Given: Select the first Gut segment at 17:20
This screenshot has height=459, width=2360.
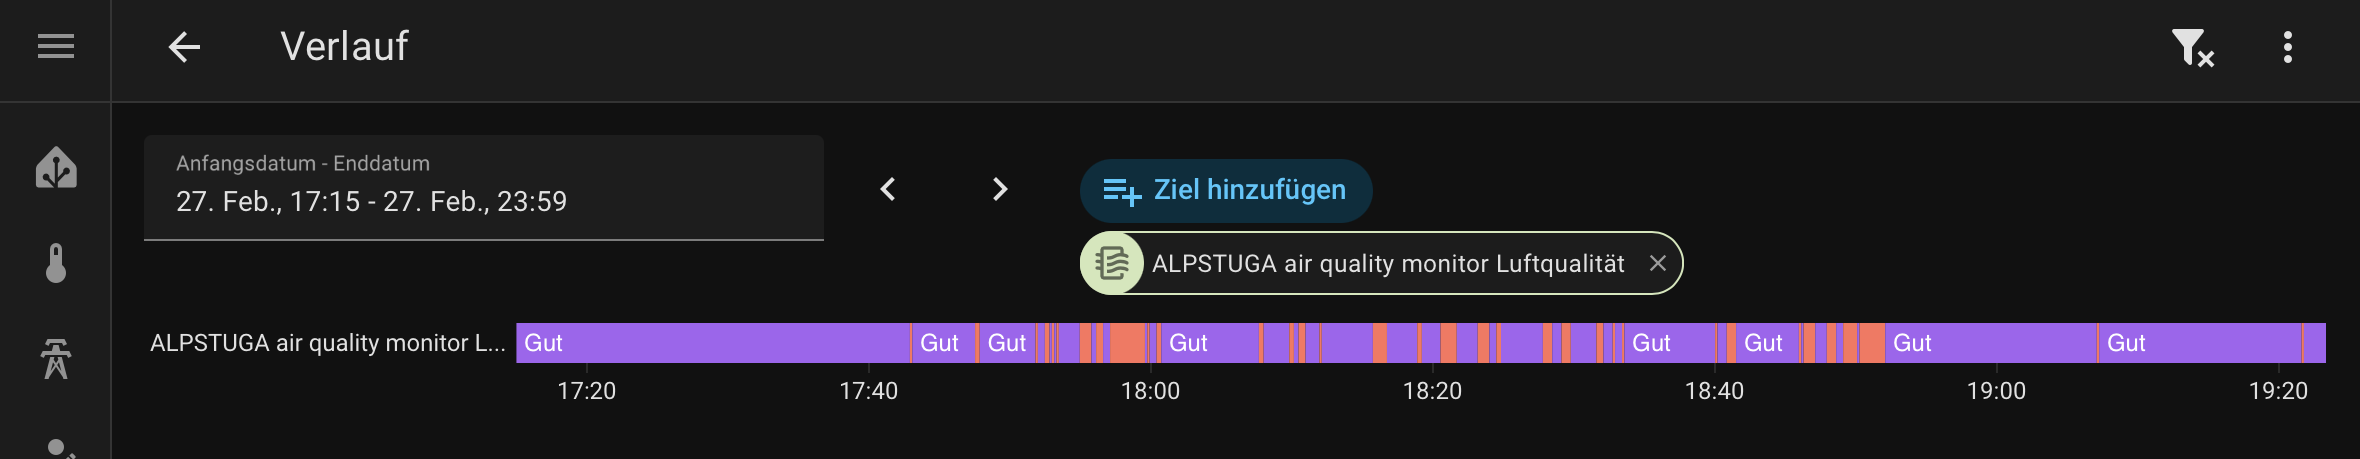Looking at the screenshot, I should [x=712, y=343].
